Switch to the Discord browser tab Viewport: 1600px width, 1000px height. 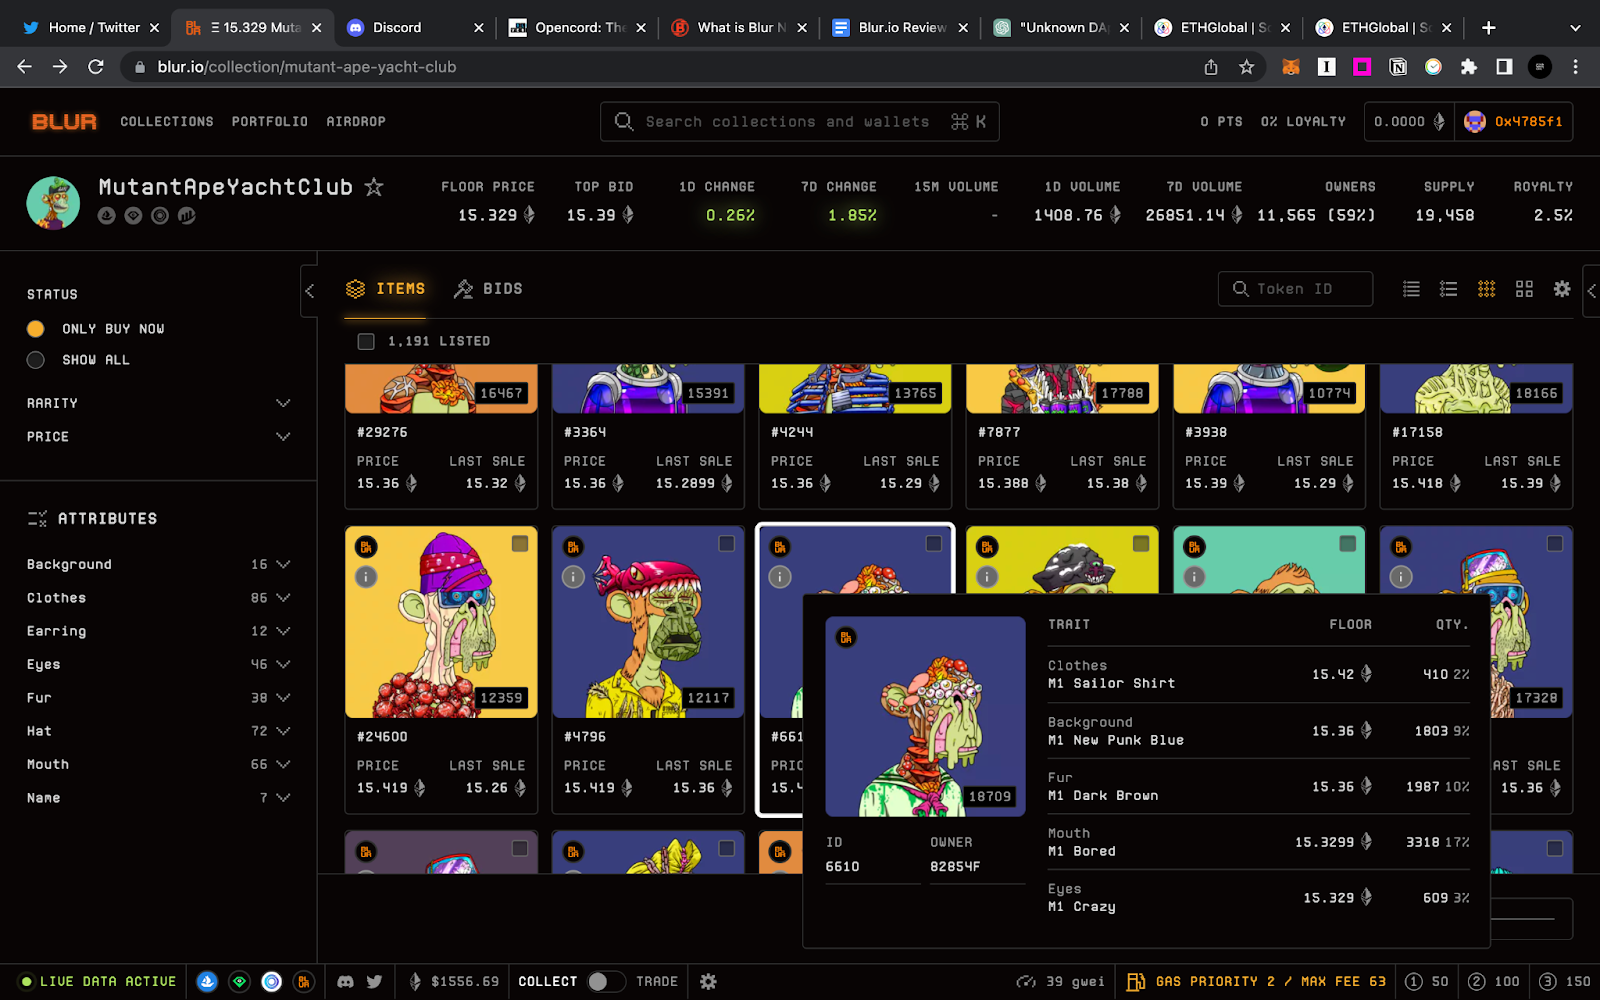click(414, 28)
